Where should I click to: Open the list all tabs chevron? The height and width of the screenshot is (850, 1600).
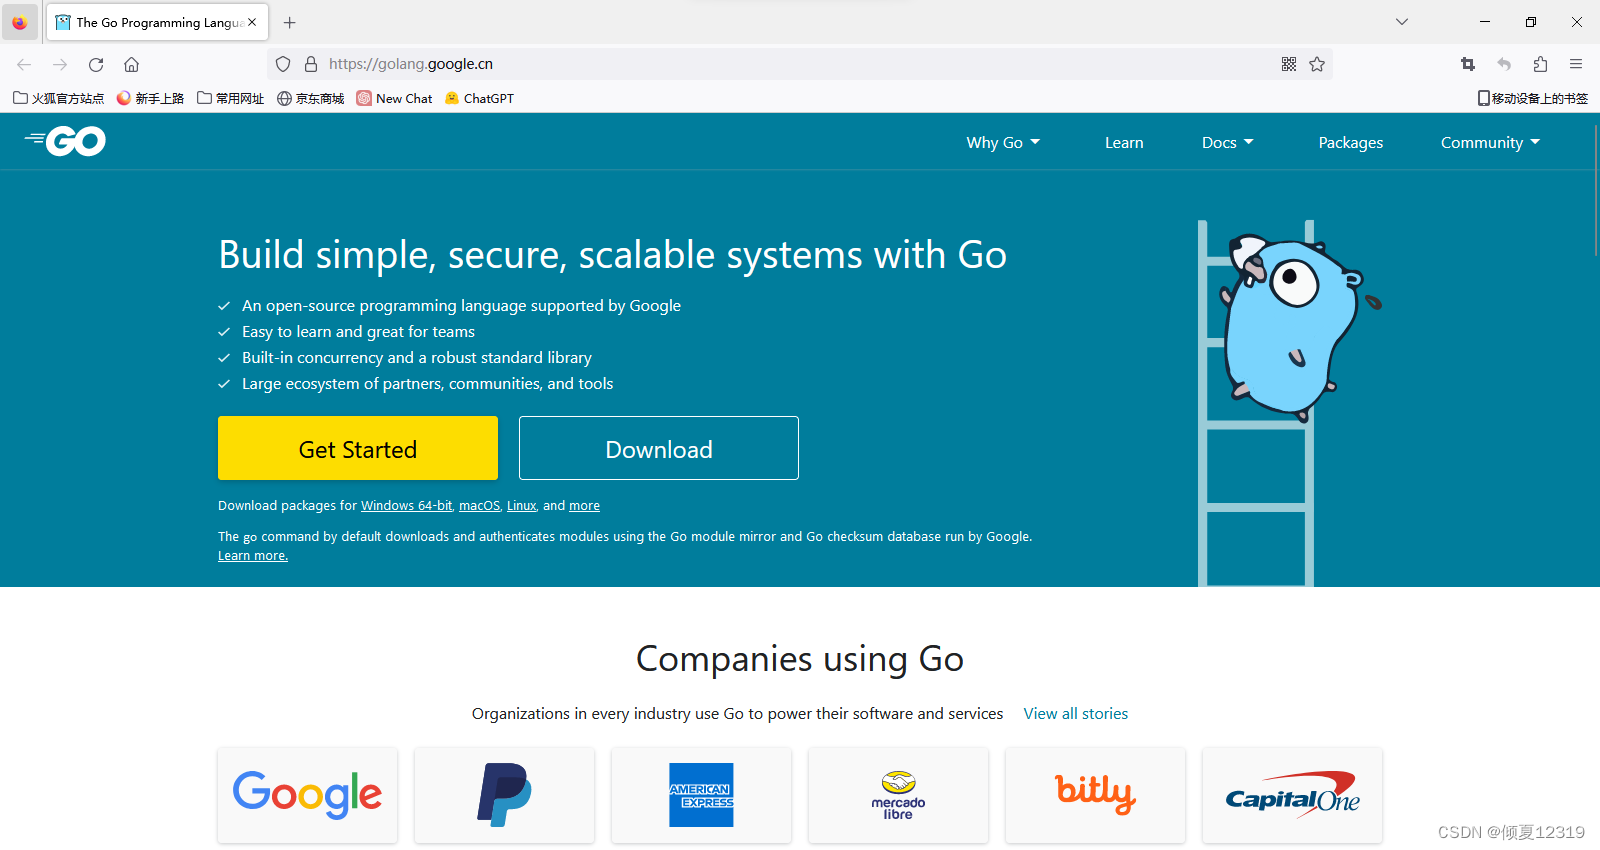pyautogui.click(x=1402, y=22)
